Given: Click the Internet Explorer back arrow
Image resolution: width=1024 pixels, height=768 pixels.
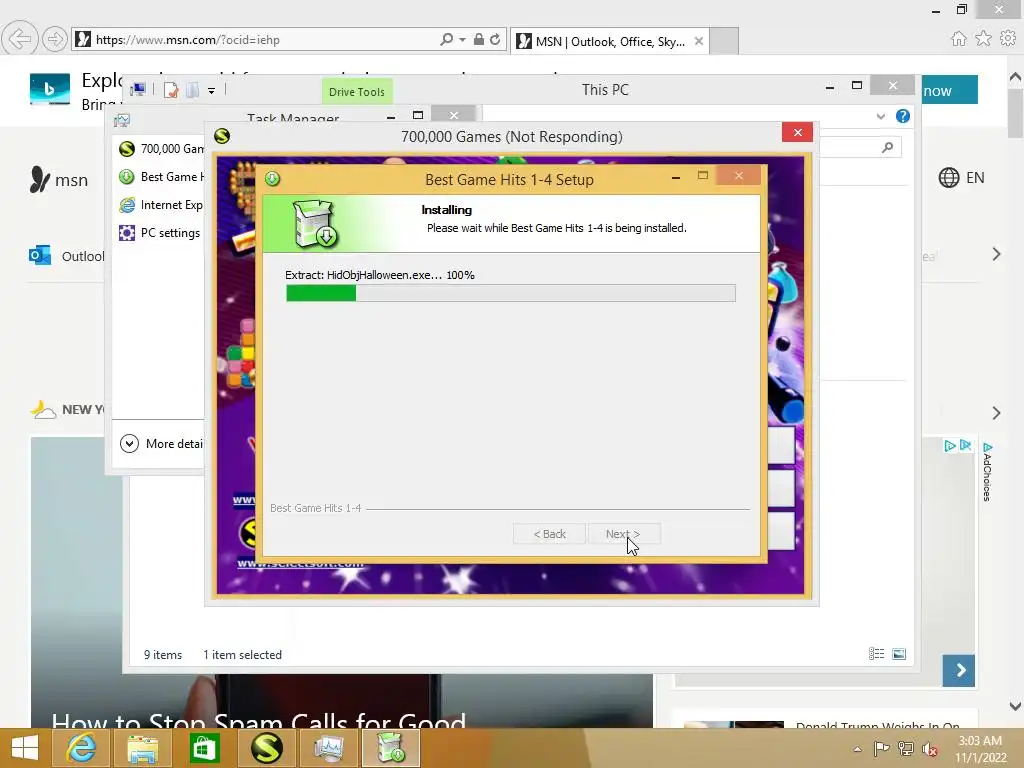Looking at the screenshot, I should point(20,39).
